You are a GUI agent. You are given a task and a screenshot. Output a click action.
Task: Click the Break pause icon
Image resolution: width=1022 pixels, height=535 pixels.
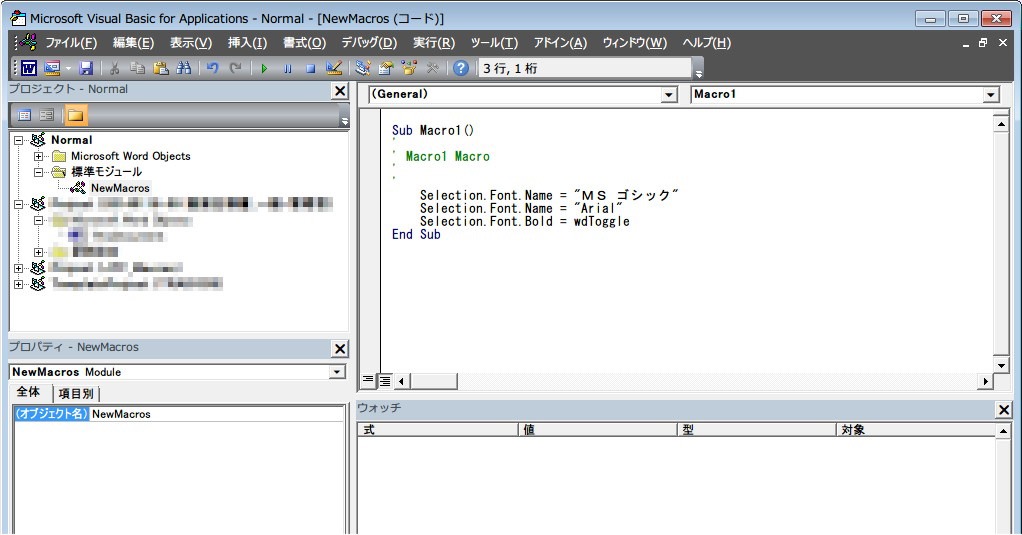click(x=287, y=68)
